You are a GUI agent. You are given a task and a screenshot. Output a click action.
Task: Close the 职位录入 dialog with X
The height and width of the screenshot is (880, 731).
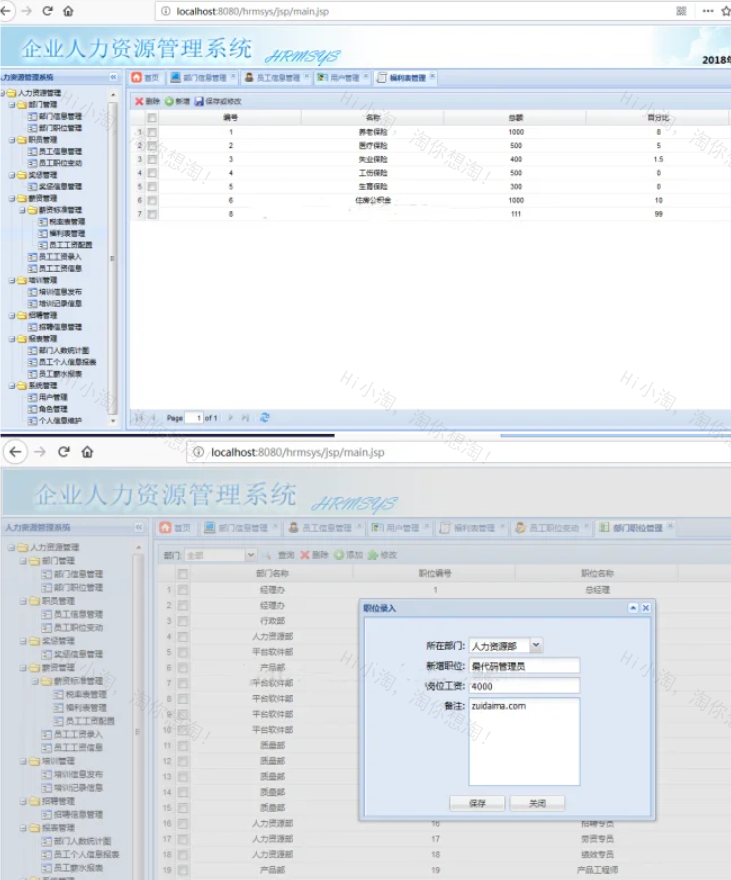point(646,608)
